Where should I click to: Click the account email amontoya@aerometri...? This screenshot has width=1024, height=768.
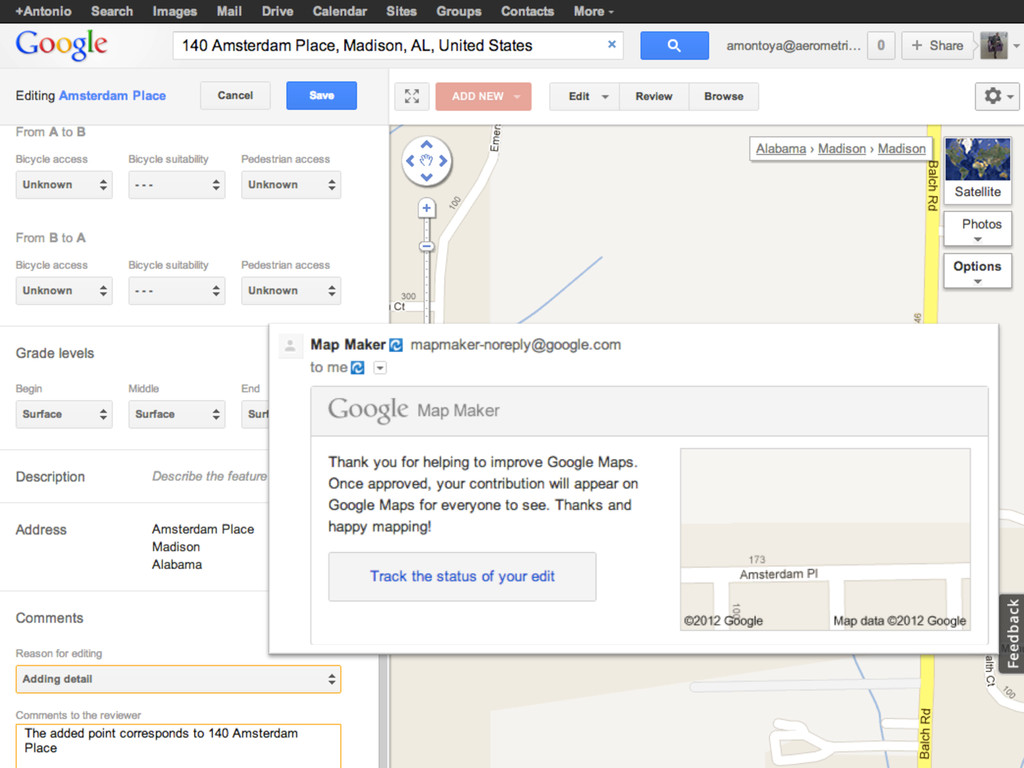coord(793,46)
